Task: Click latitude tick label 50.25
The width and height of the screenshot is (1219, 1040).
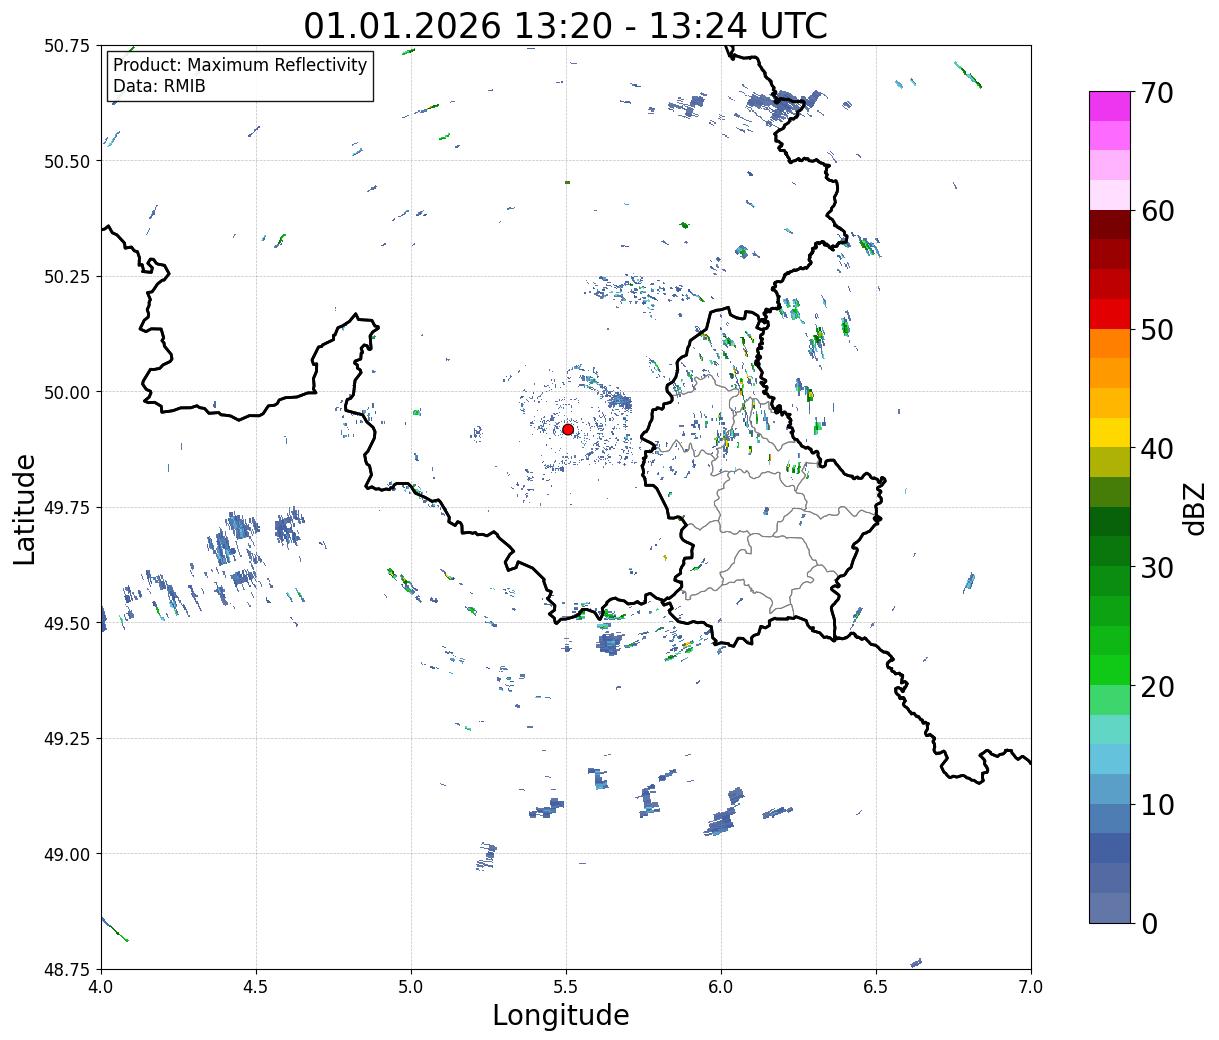Action: tap(67, 277)
